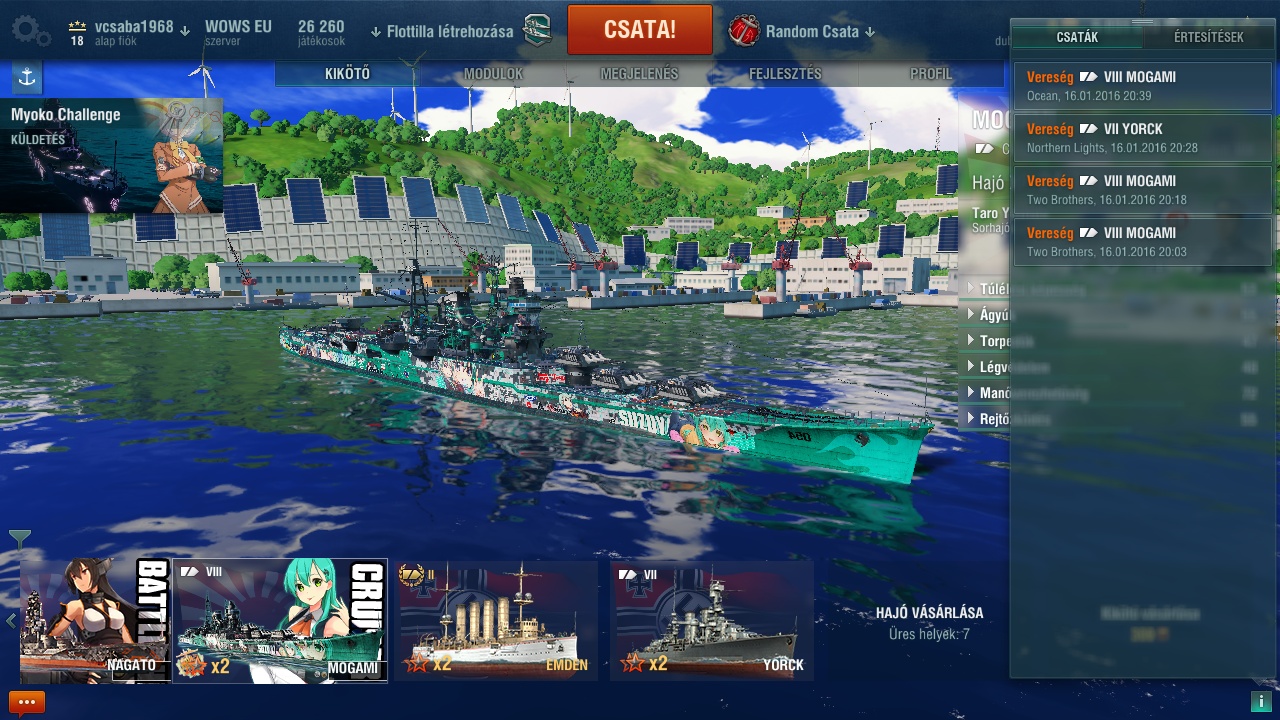Click the anchor port icon
Screen dimensions: 1280x720
click(27, 77)
